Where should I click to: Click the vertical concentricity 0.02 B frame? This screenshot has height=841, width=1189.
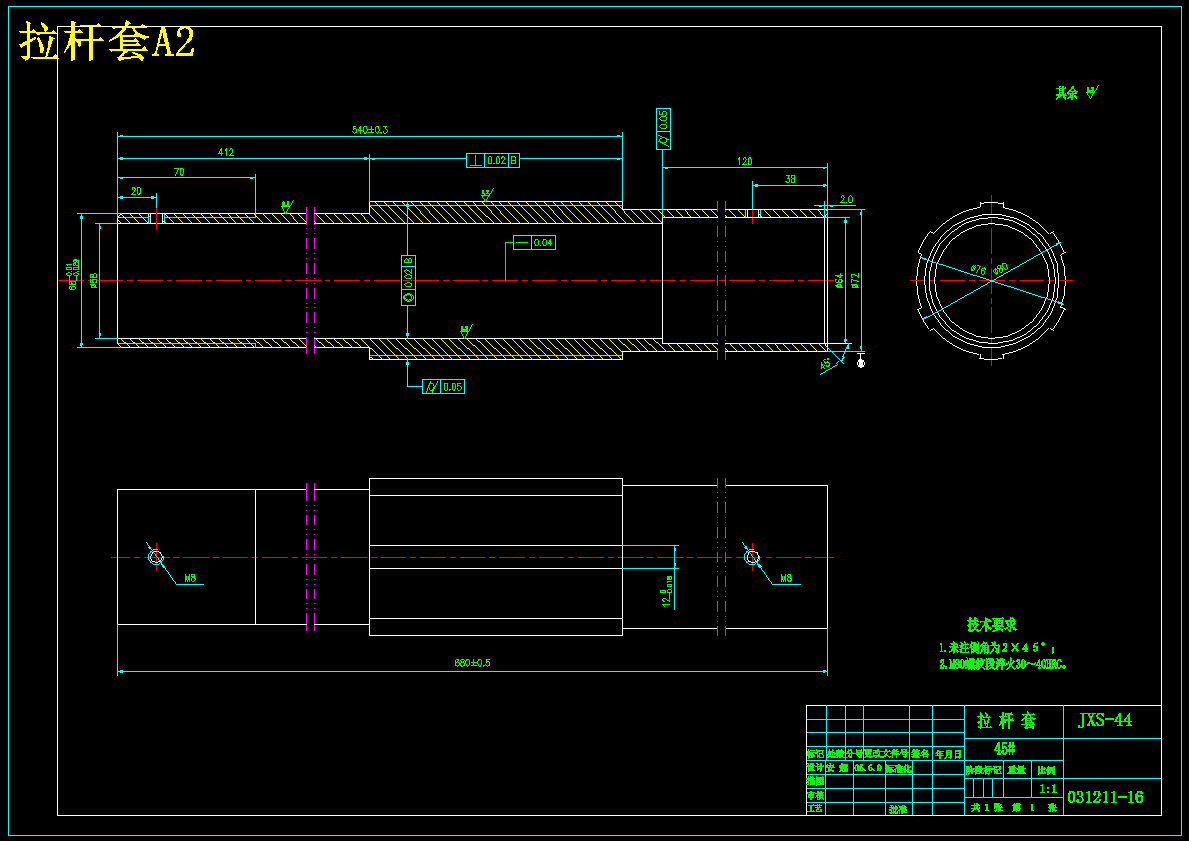point(408,281)
